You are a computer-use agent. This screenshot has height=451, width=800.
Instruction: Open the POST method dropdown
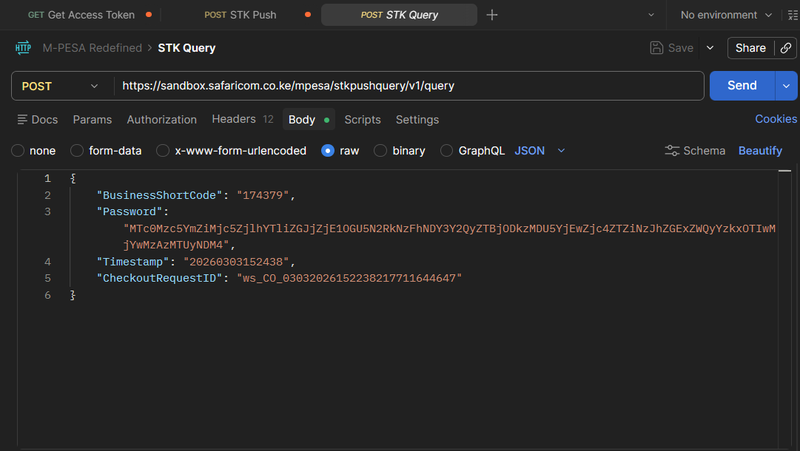pos(60,86)
